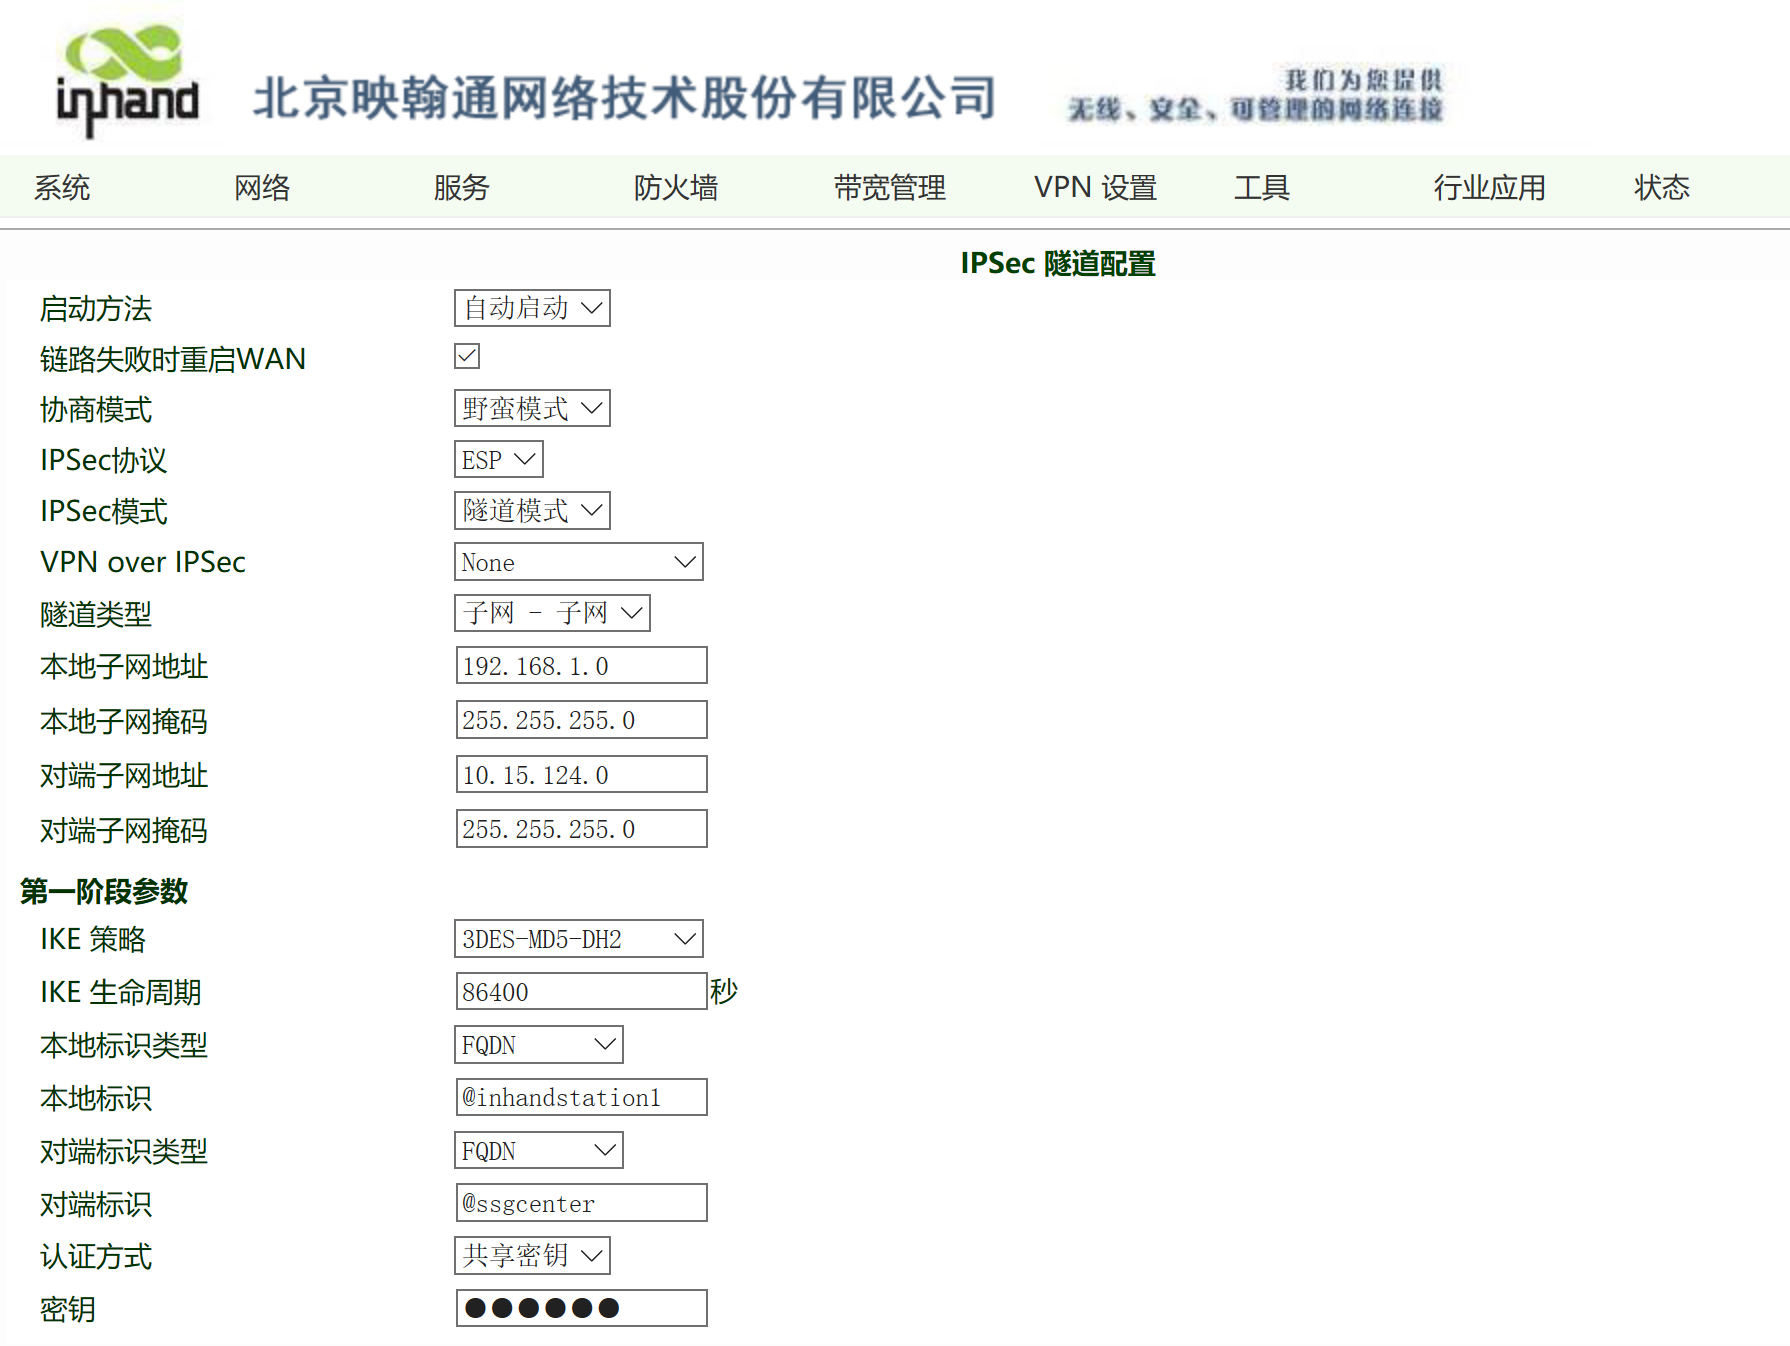Image resolution: width=1790 pixels, height=1346 pixels.
Task: Click the 密钥 password field
Action: (x=581, y=1307)
